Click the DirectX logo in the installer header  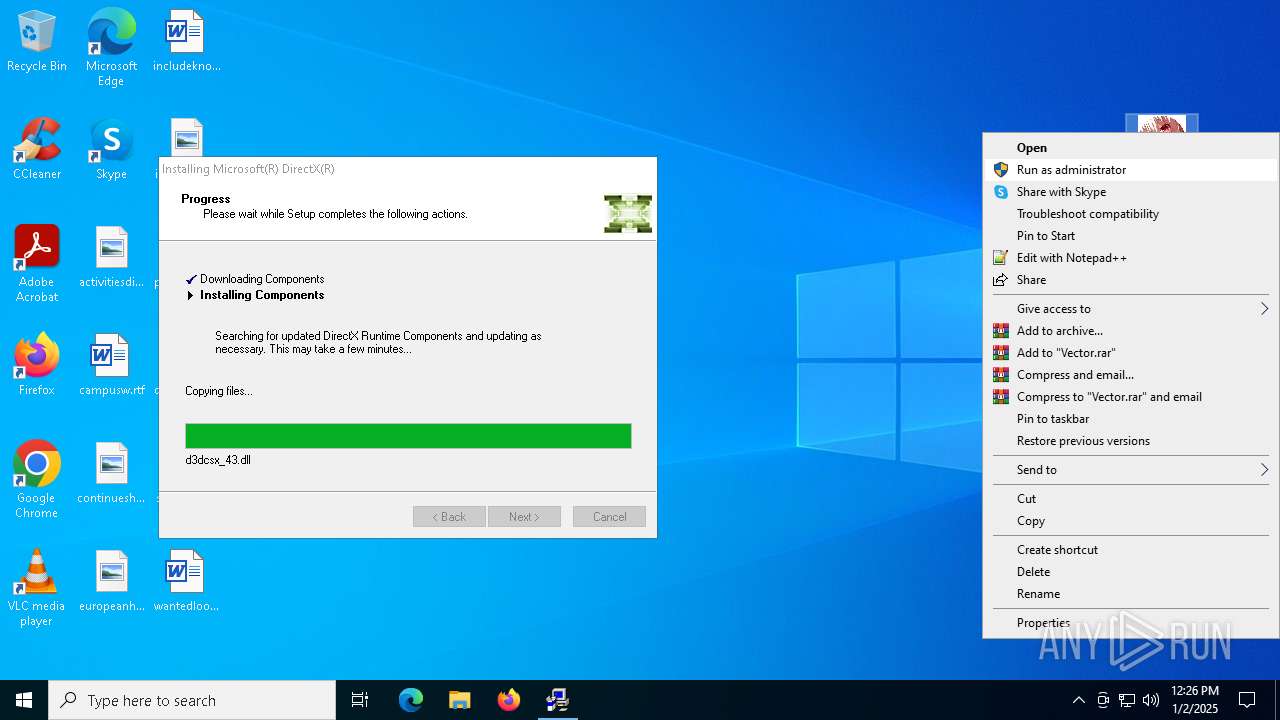tap(628, 214)
